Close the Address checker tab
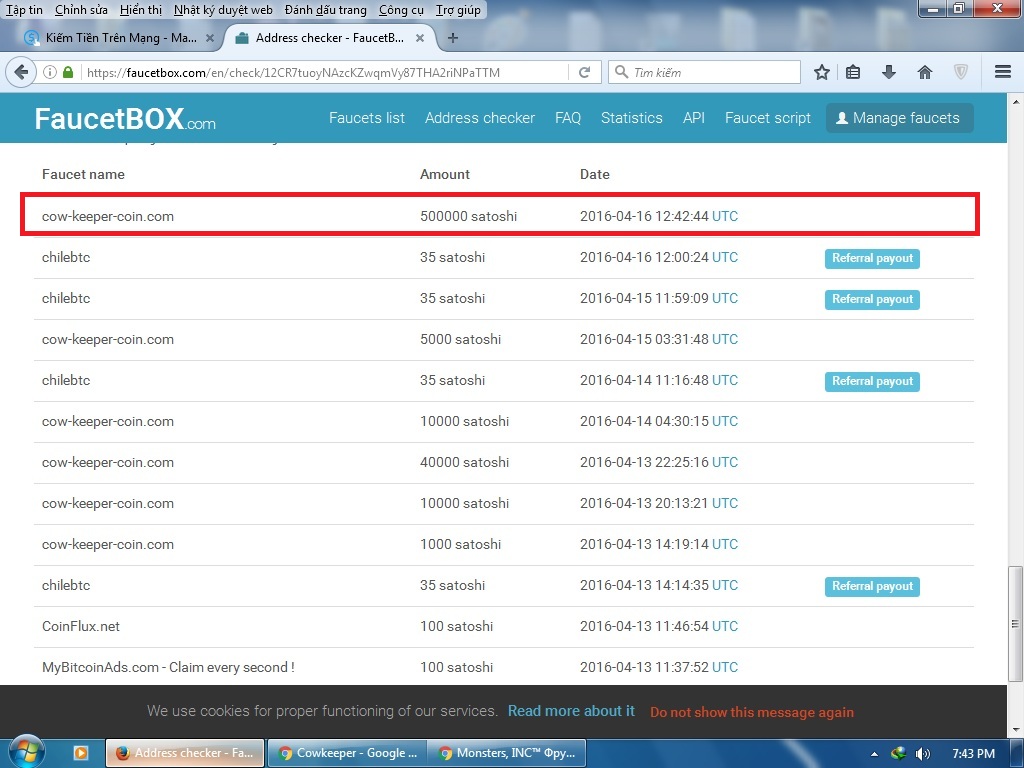1024x768 pixels. (x=420, y=38)
